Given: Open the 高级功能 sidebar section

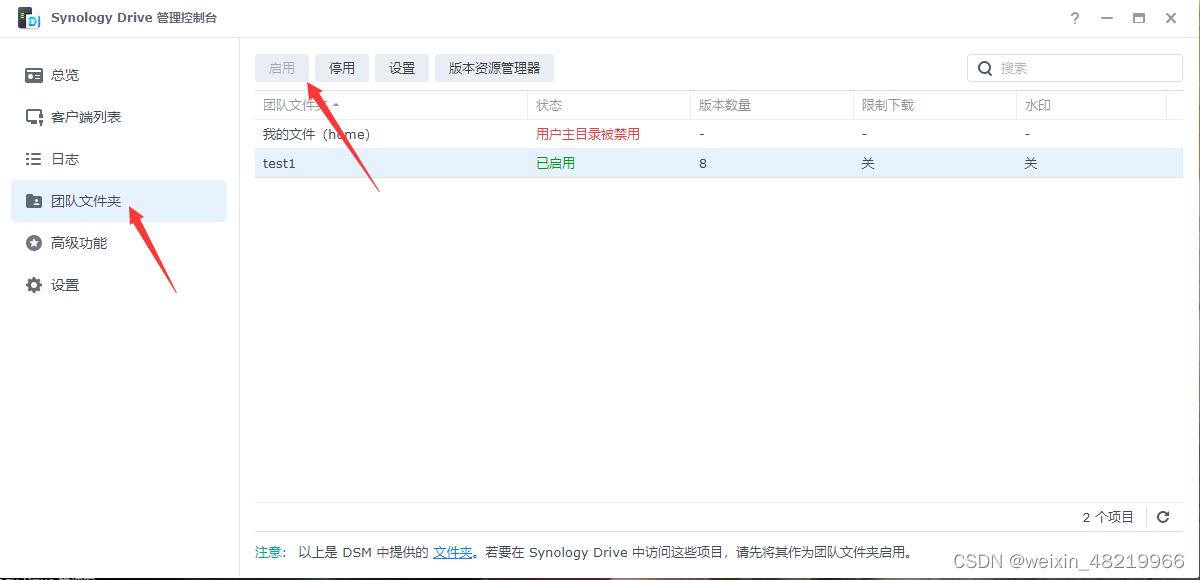Looking at the screenshot, I should 119,243.
